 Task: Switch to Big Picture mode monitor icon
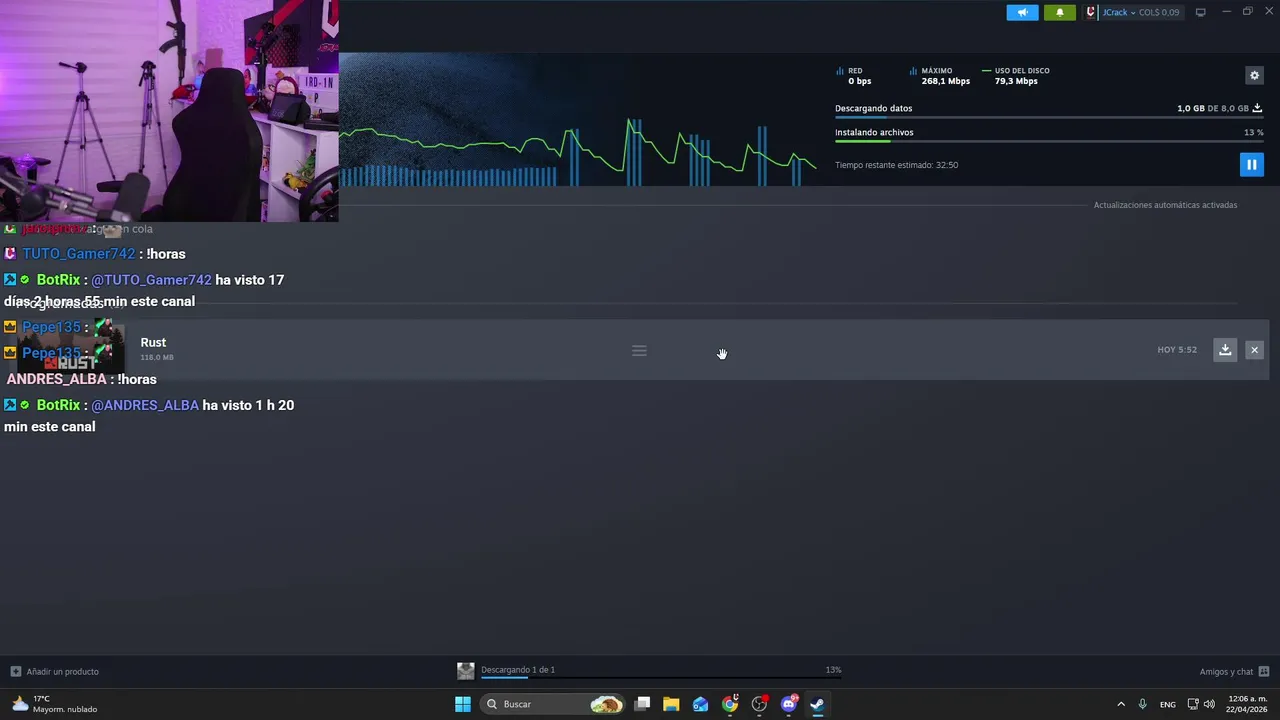tap(1201, 12)
